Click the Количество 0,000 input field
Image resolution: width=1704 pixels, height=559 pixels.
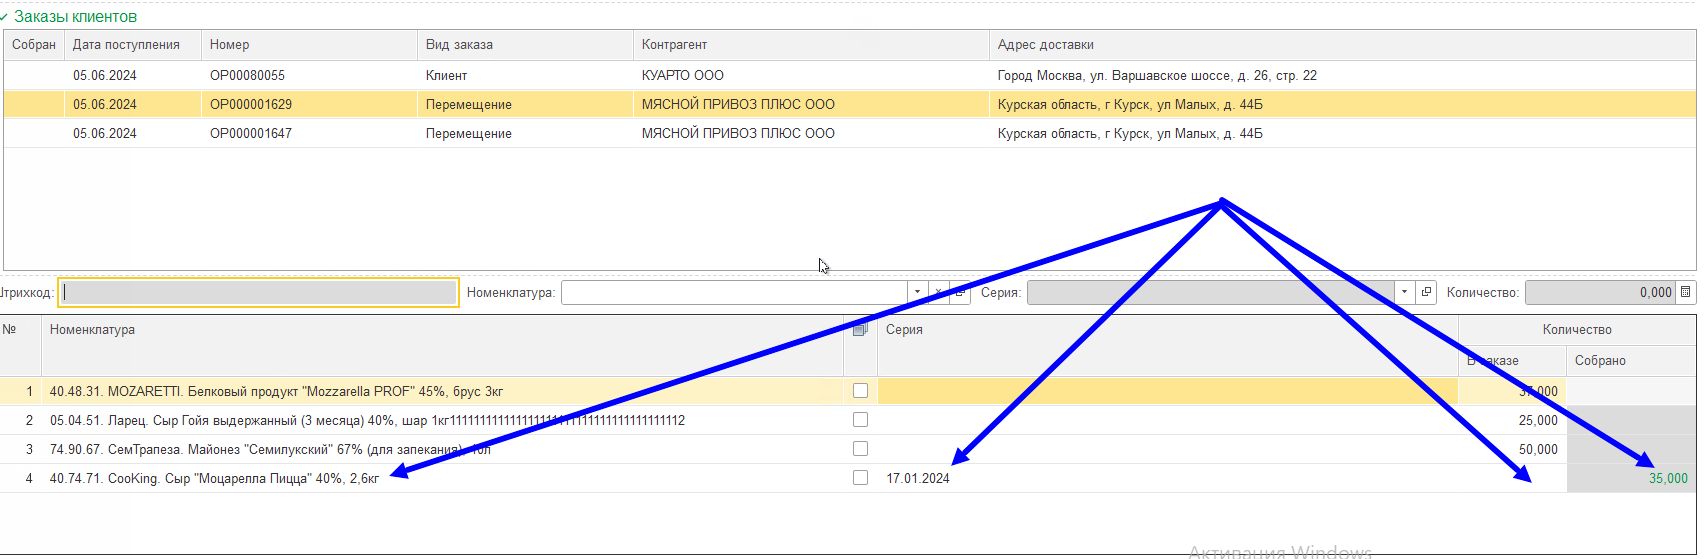pos(1601,292)
